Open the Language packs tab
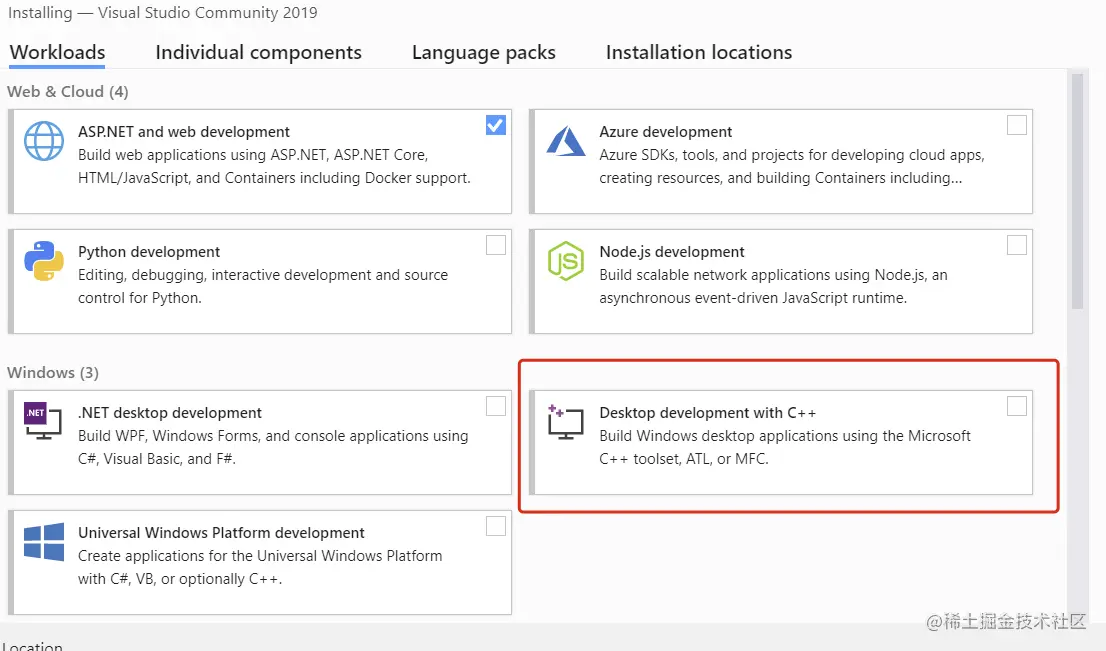 click(484, 52)
